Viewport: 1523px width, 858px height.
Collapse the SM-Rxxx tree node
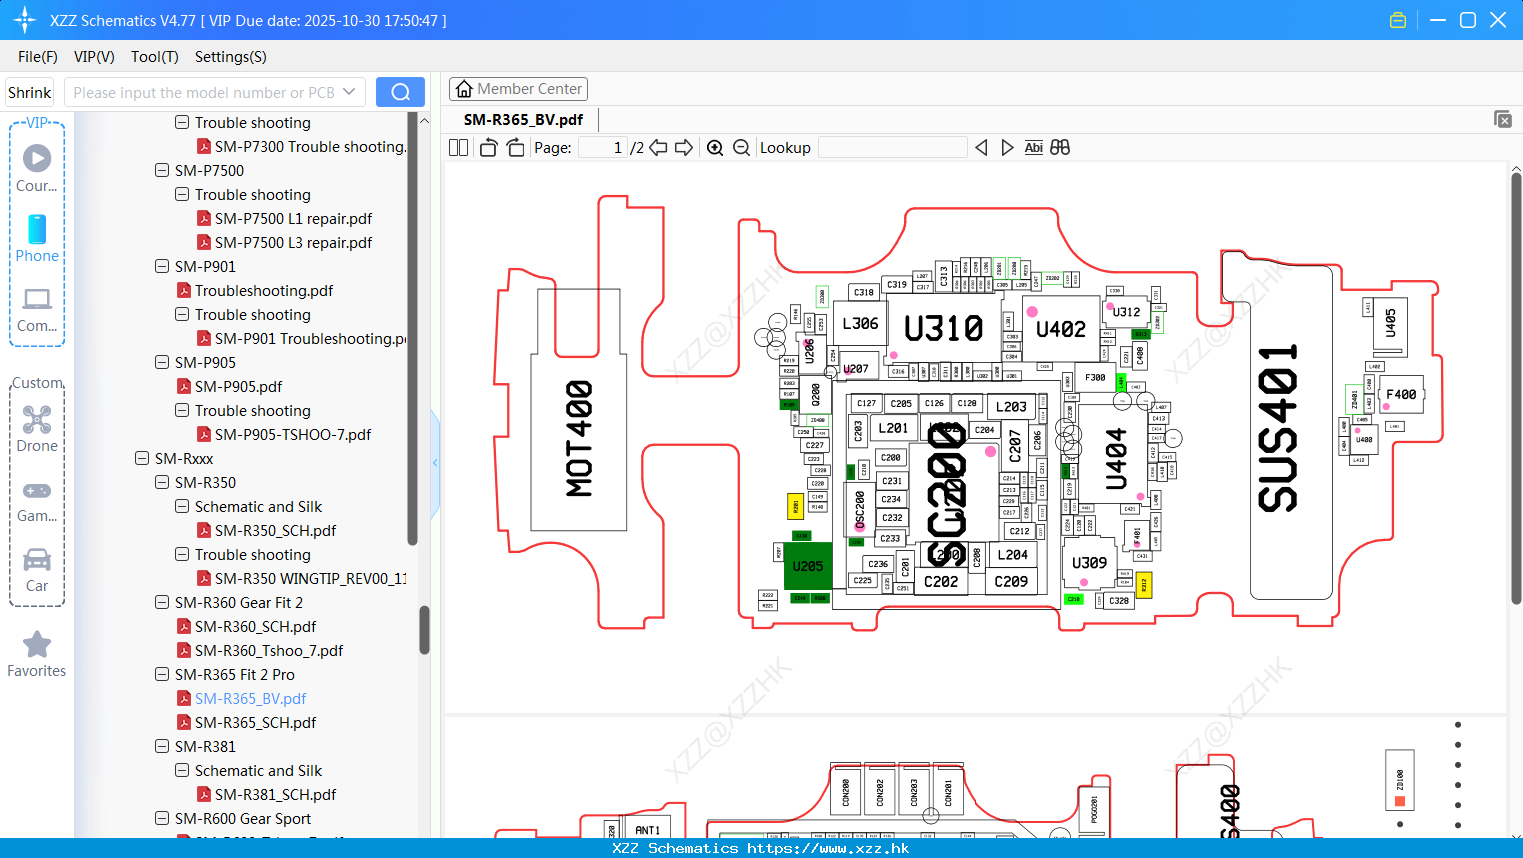click(x=142, y=459)
